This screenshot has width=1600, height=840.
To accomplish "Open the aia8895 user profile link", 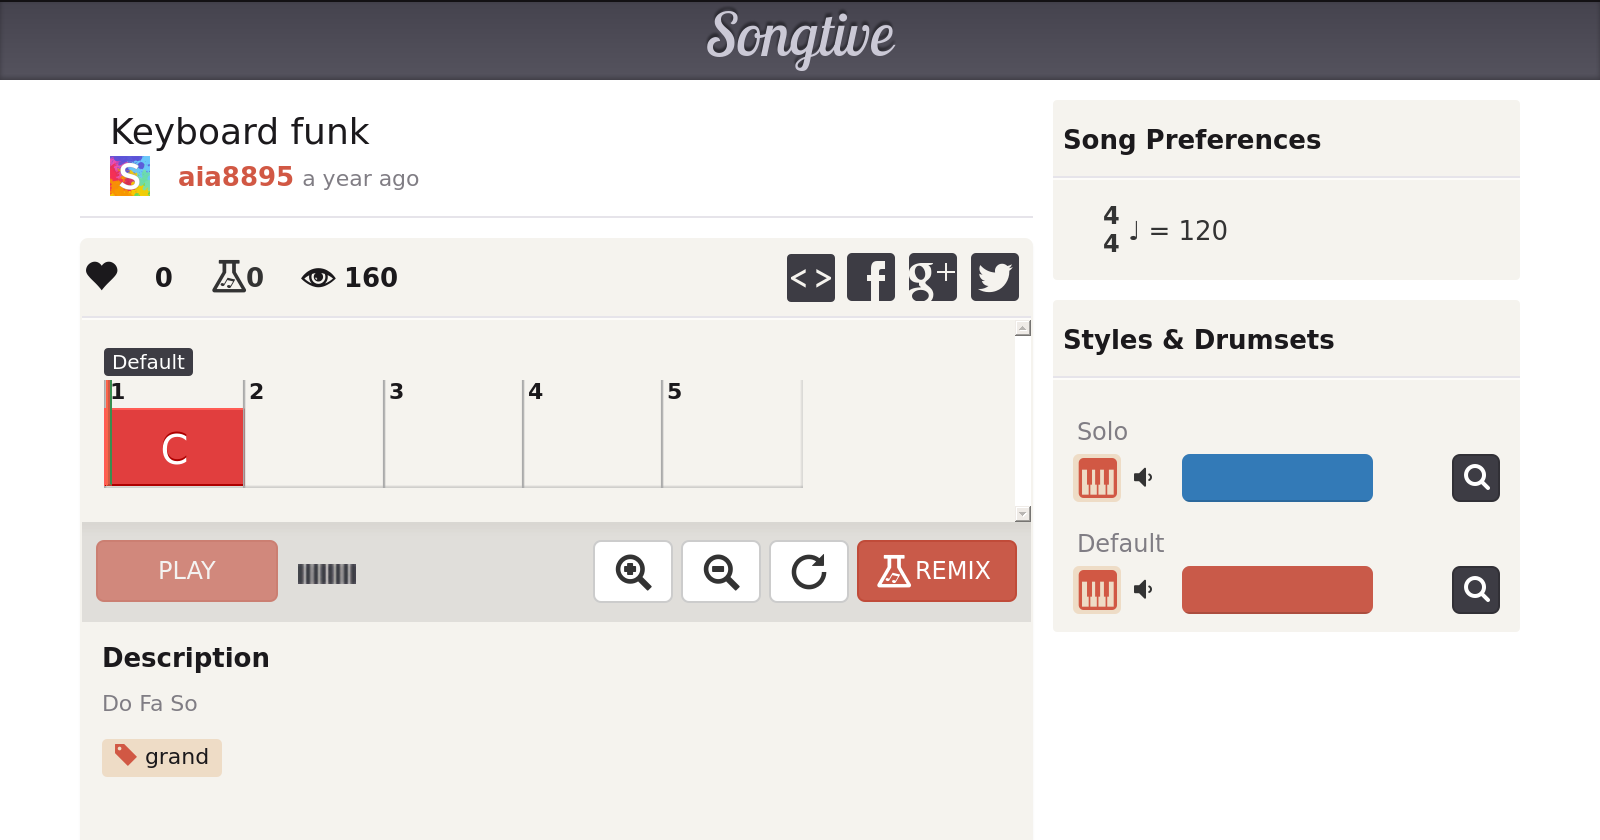I will (235, 177).
